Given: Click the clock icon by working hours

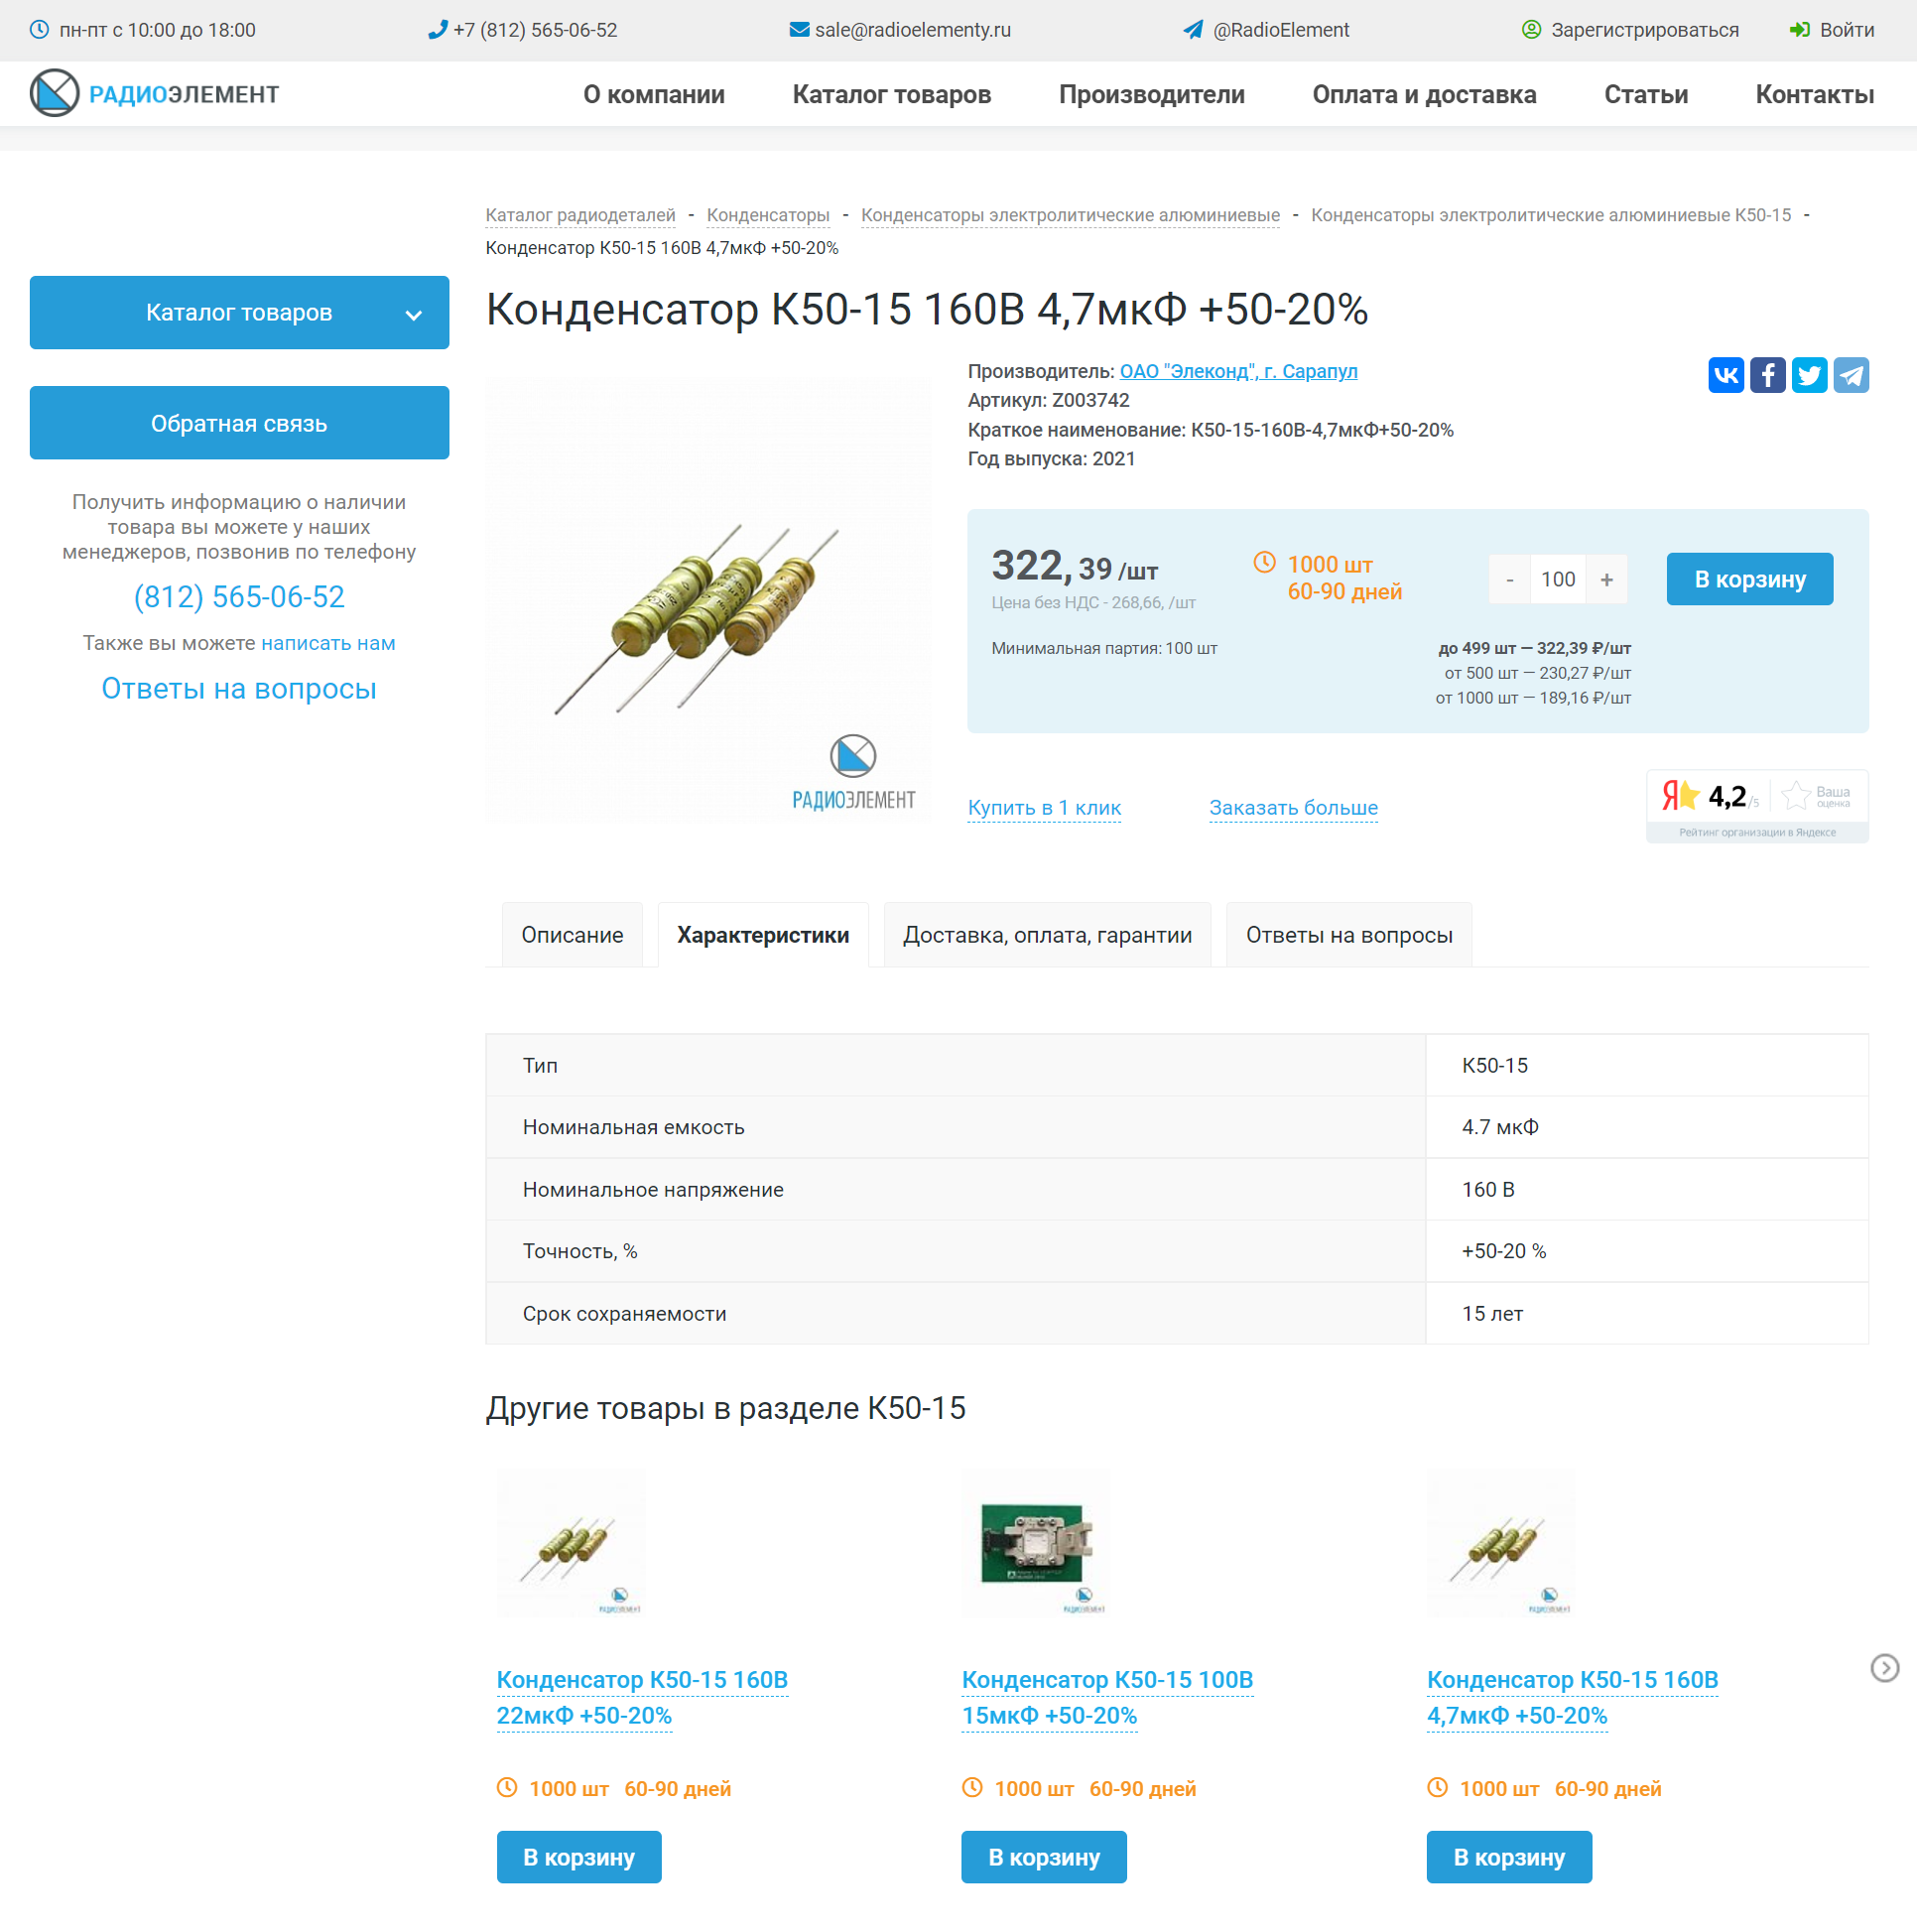Looking at the screenshot, I should [39, 30].
